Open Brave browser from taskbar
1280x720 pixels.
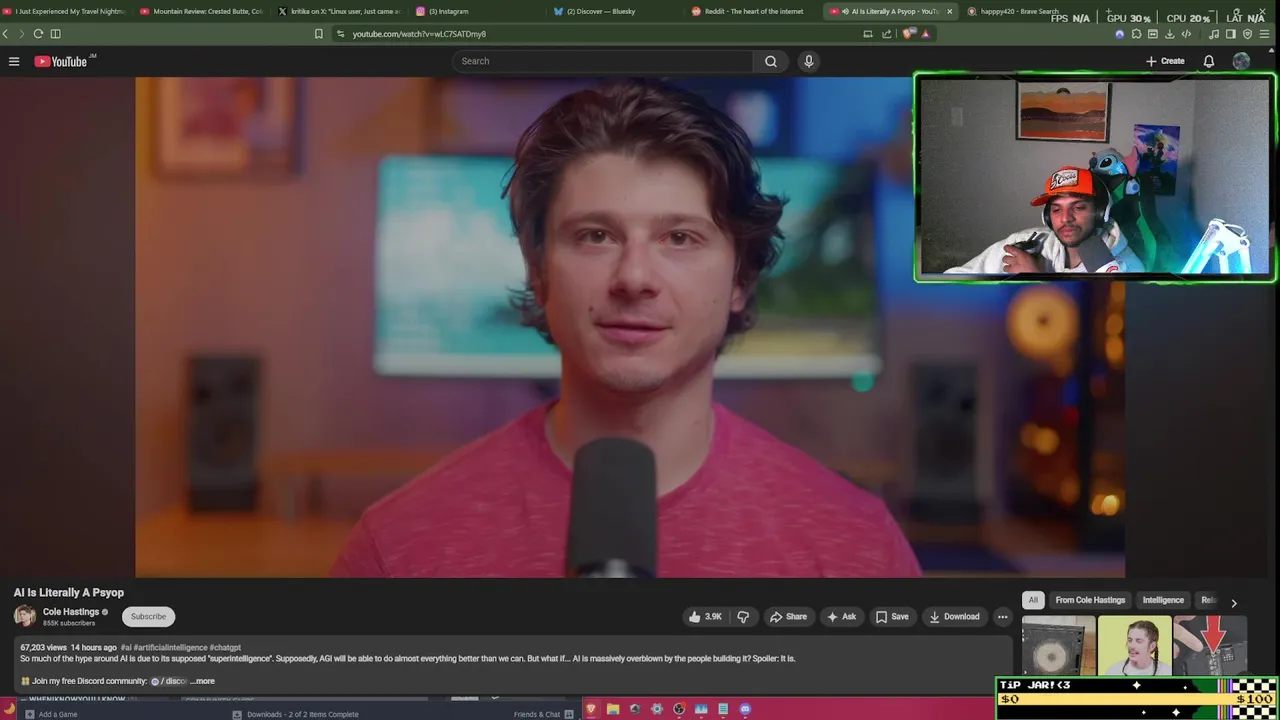tap(590, 709)
